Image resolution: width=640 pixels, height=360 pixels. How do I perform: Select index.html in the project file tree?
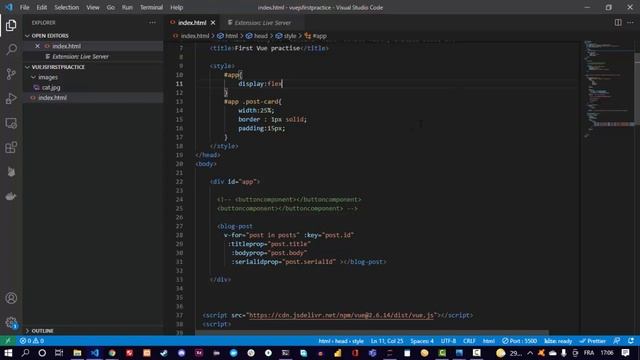coord(52,98)
